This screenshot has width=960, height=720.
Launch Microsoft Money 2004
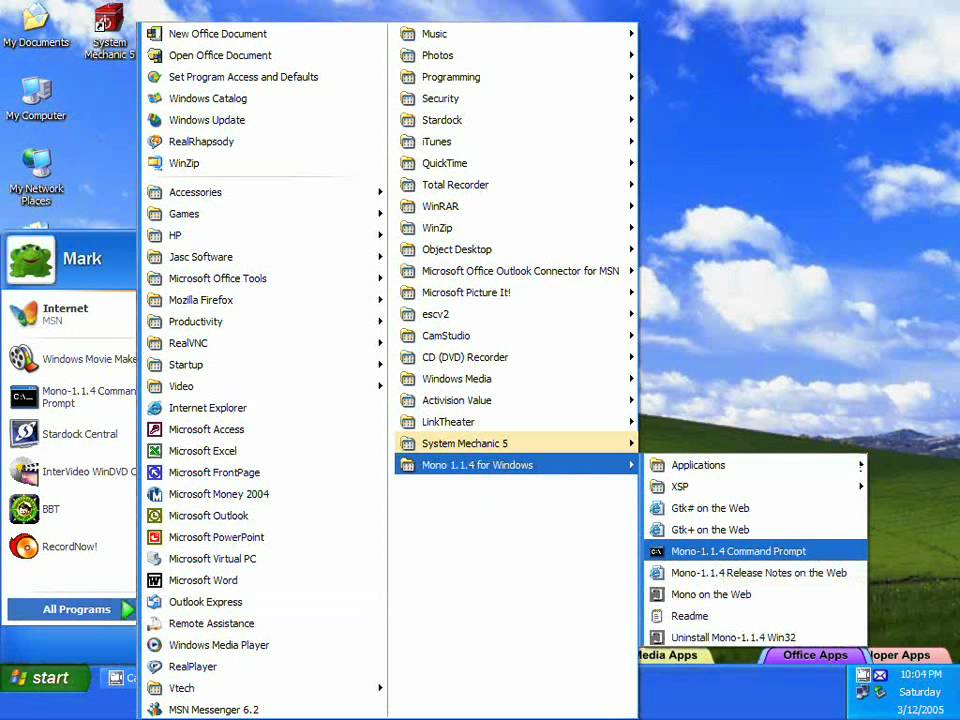(x=264, y=494)
